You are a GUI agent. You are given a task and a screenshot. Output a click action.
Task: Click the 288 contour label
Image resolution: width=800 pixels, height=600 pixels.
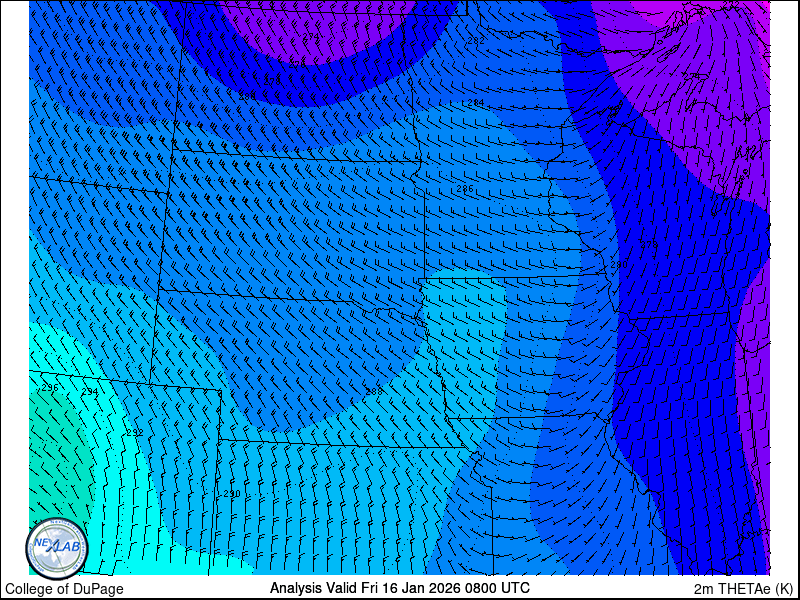(374, 391)
